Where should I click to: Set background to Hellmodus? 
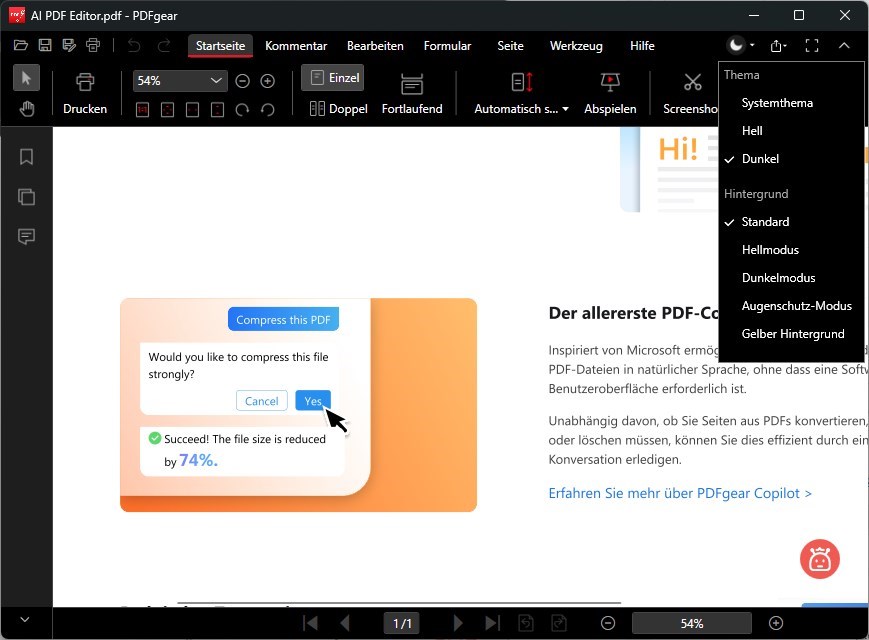pyautogui.click(x=791, y=250)
